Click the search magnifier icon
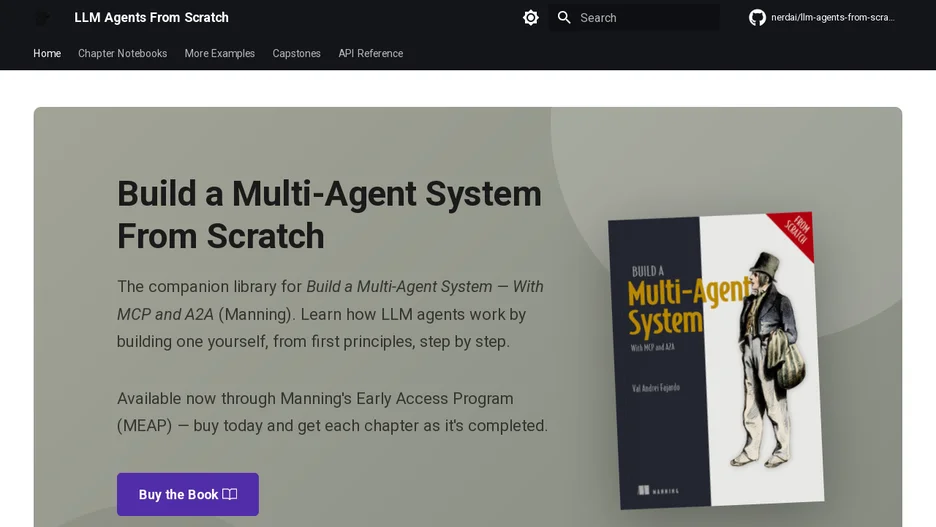This screenshot has height=527, width=936. [564, 18]
